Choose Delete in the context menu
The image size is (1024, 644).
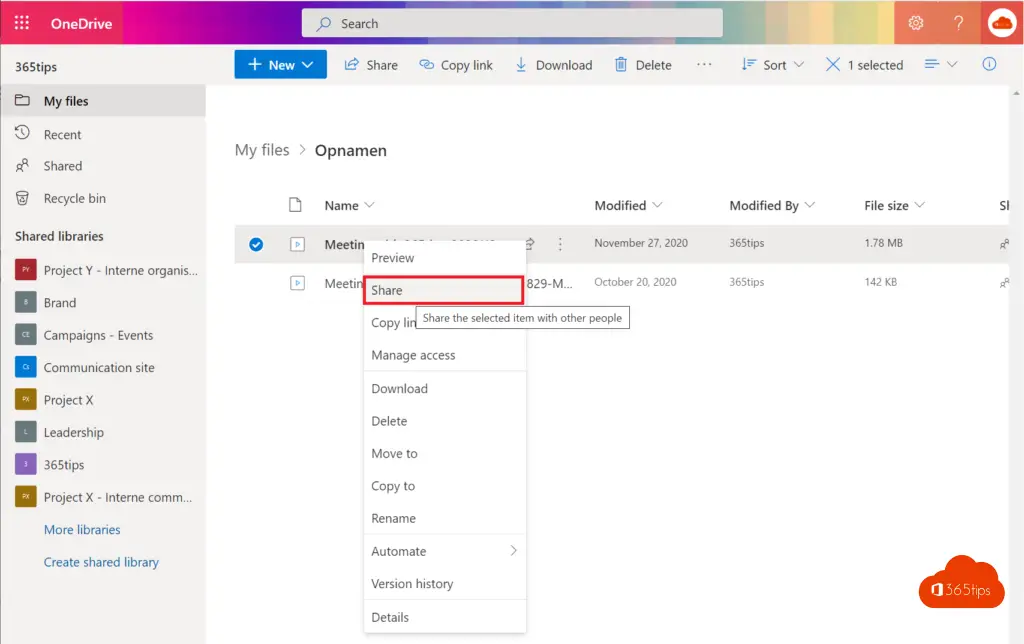coord(445,421)
